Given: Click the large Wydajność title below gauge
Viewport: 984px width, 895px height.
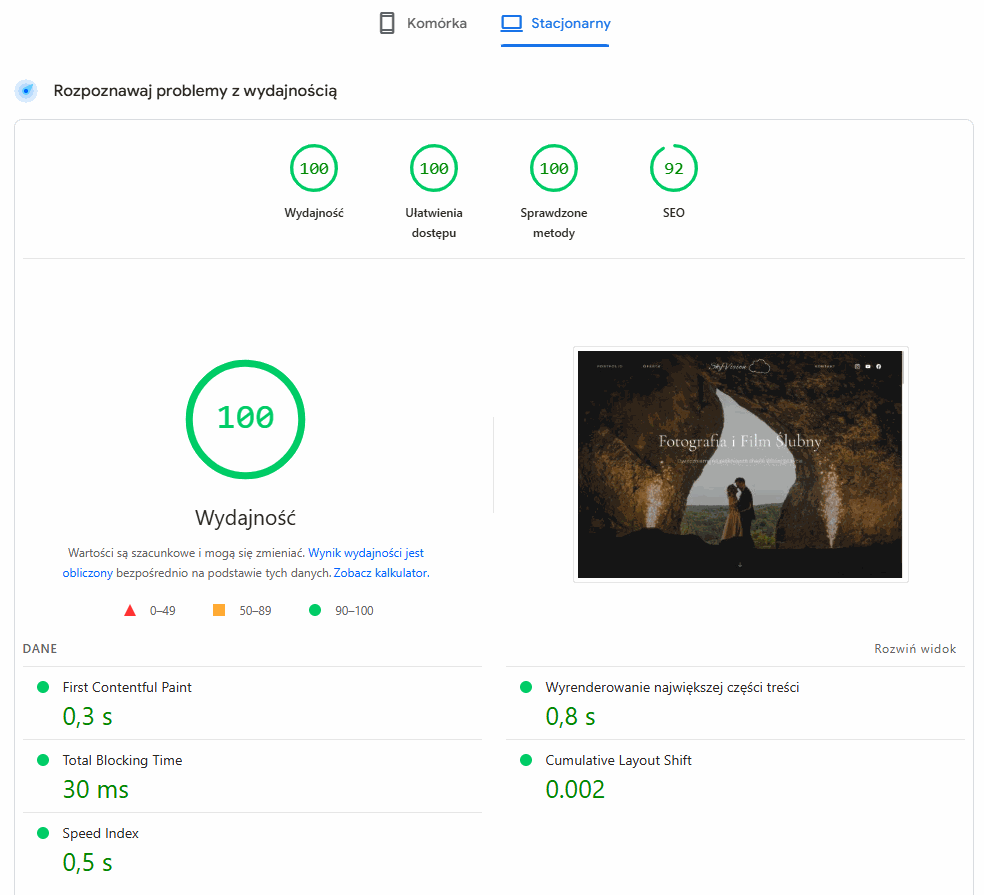Looking at the screenshot, I should (x=245, y=518).
